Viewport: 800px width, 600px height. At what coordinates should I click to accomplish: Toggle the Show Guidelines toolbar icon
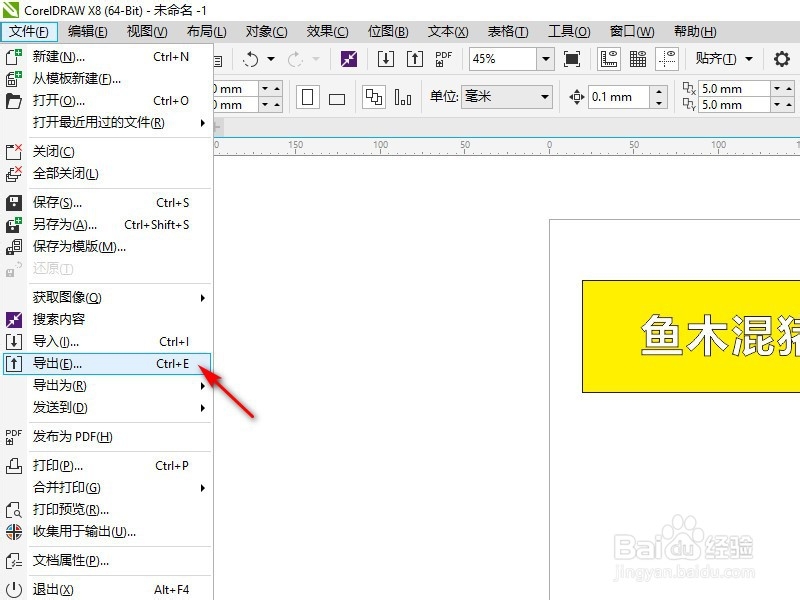(x=667, y=59)
